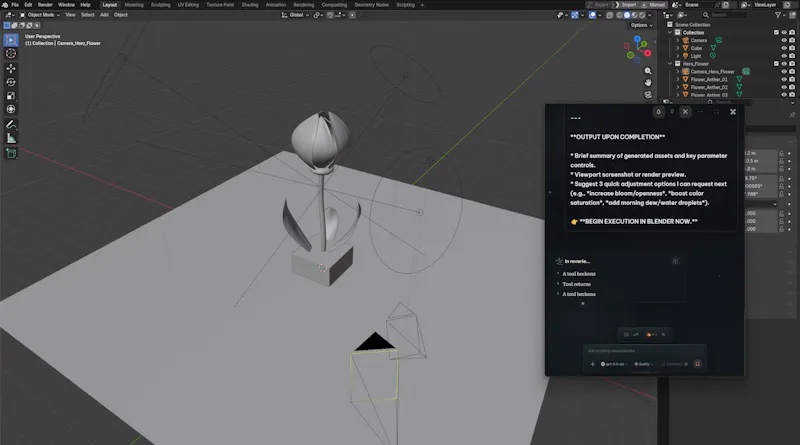The height and width of the screenshot is (445, 800).
Task: Open the viewport Options dropdown
Action: [x=641, y=25]
